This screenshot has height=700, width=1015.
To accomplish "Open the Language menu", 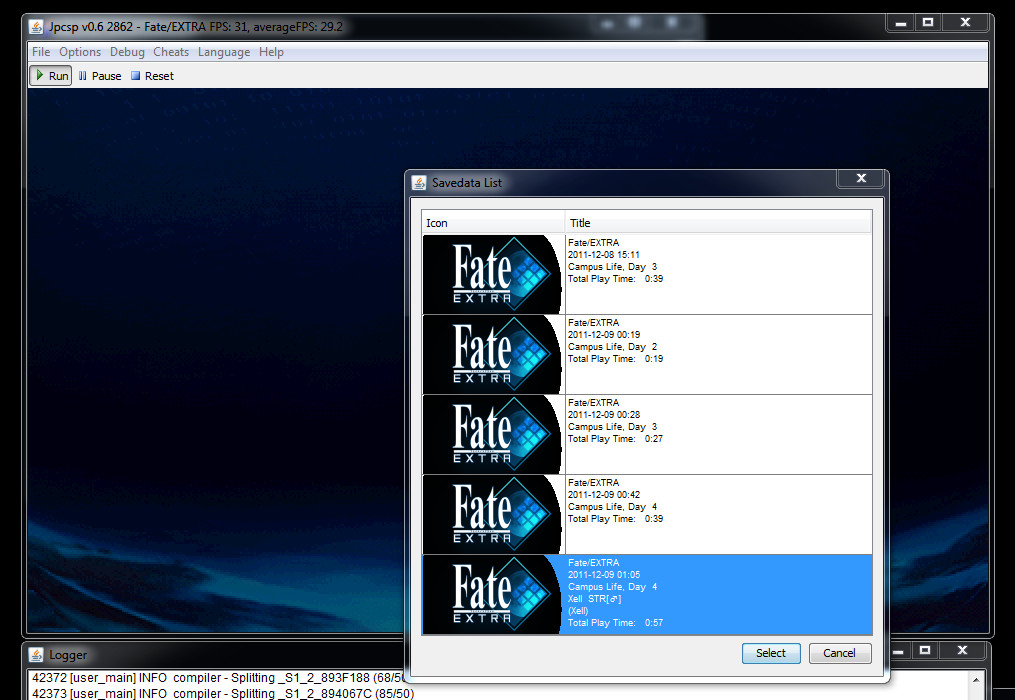I will [224, 52].
